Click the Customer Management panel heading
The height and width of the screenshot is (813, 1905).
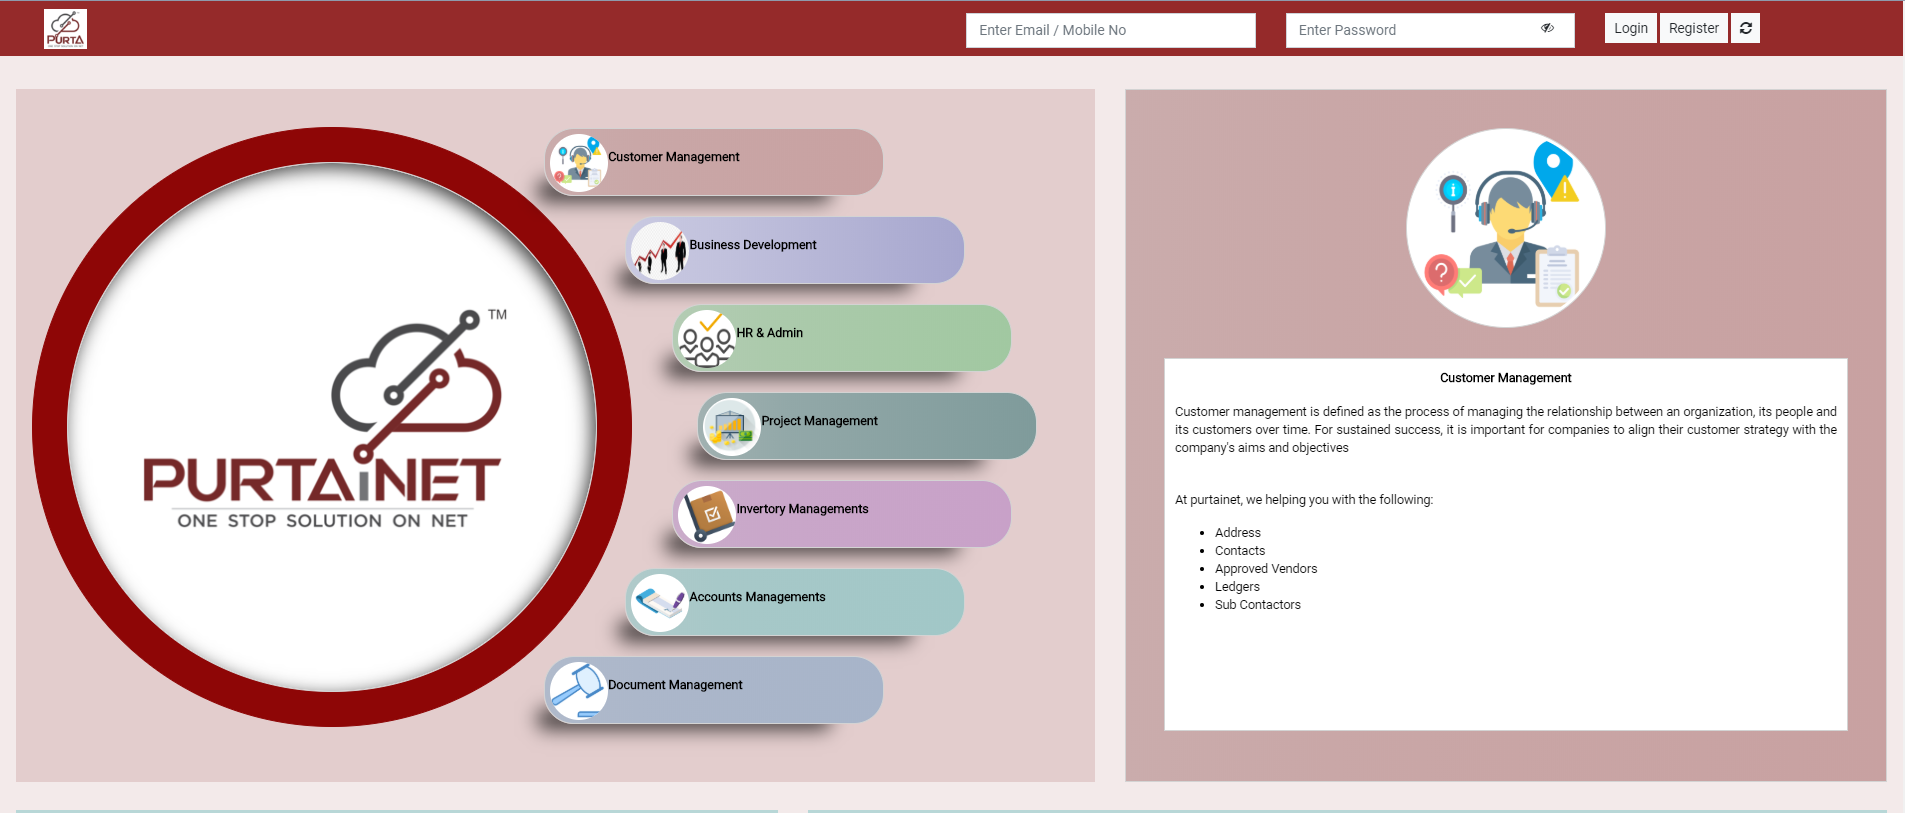point(1505,378)
